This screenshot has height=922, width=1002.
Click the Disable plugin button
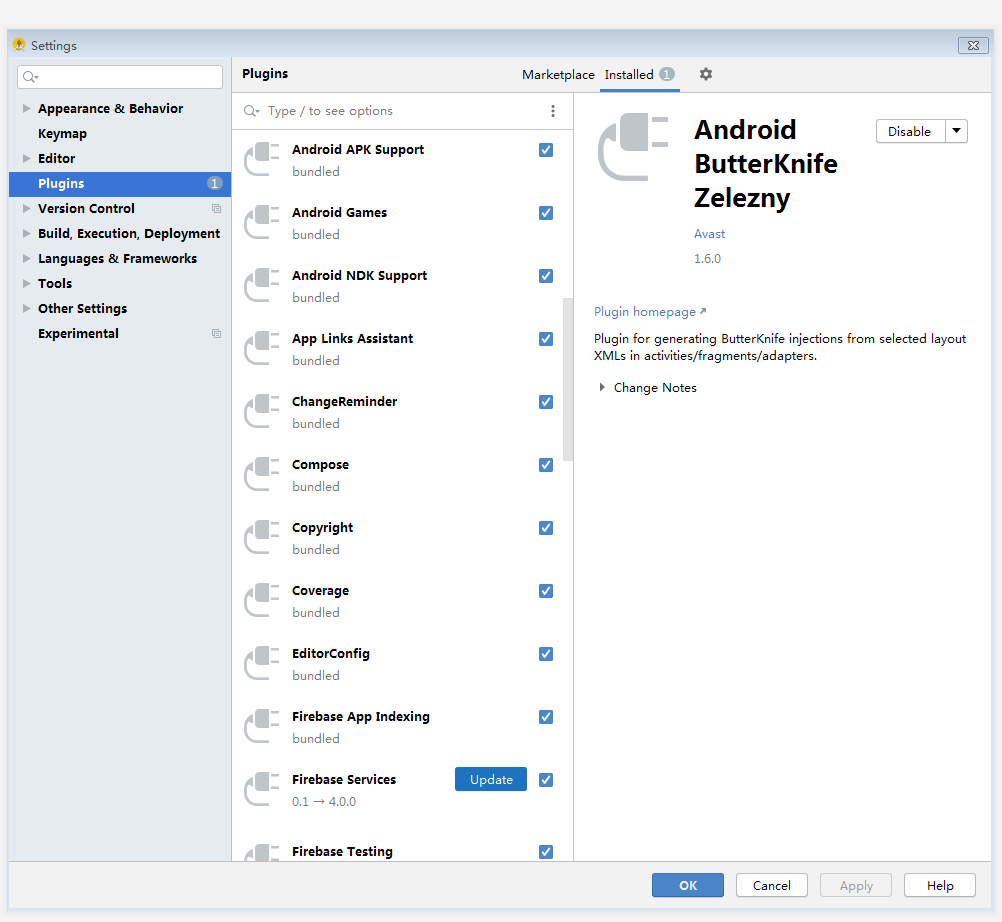(x=910, y=131)
